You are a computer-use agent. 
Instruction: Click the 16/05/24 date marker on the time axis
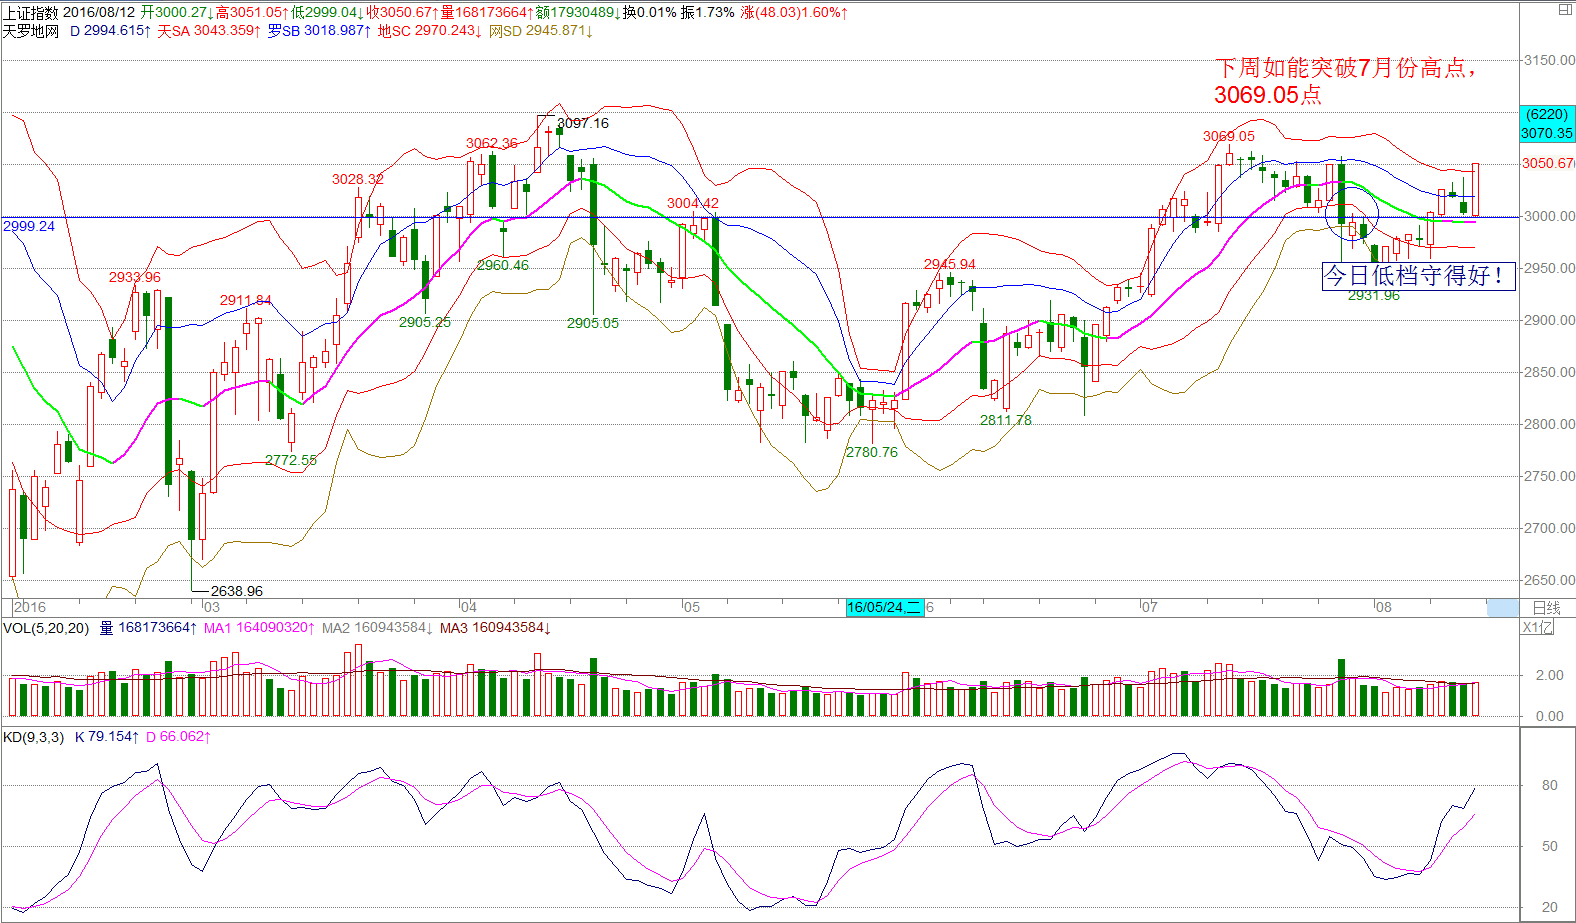coord(884,607)
